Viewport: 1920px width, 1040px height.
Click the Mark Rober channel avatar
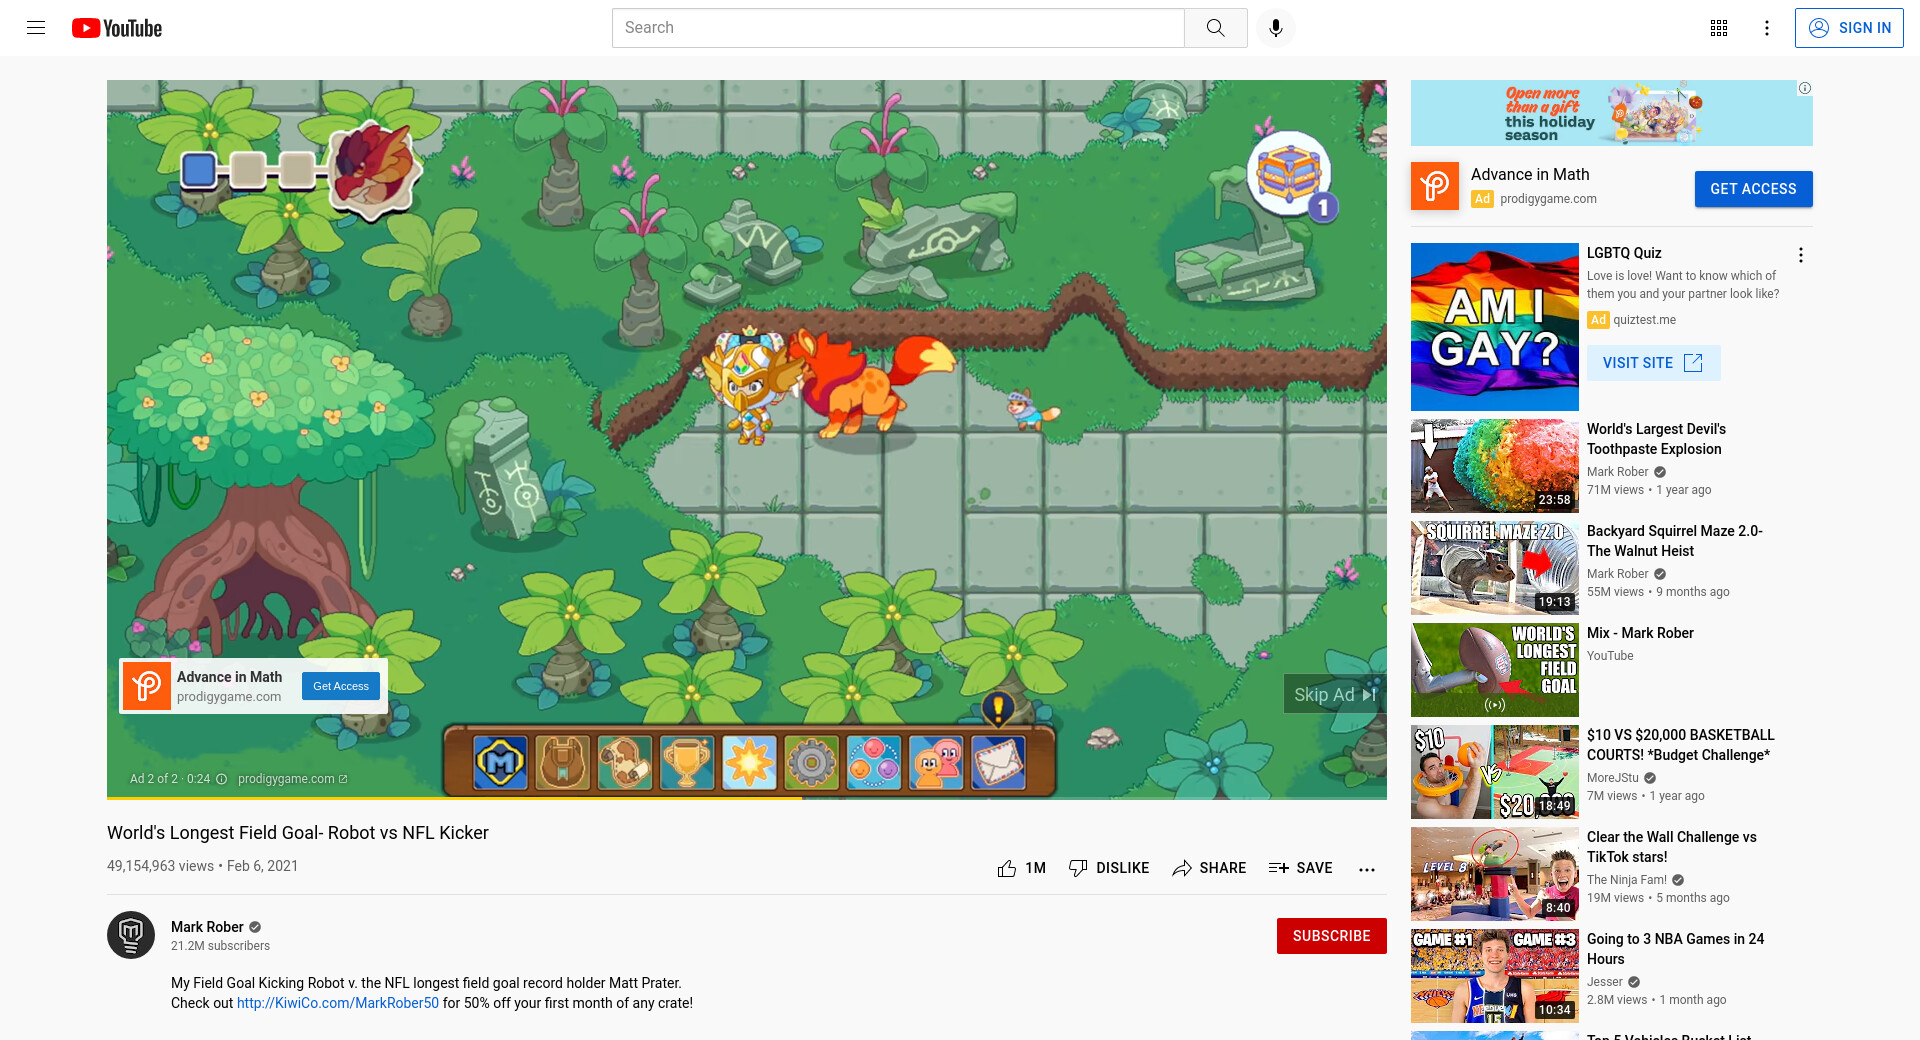[131, 935]
